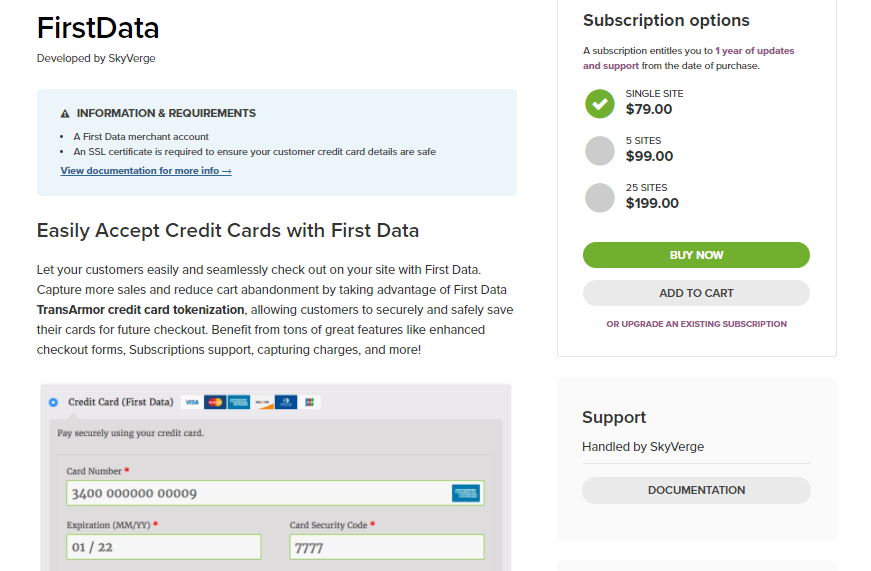Click the Amex icon inside Card Number field
Image resolution: width=871 pixels, height=571 pixels.
click(465, 493)
